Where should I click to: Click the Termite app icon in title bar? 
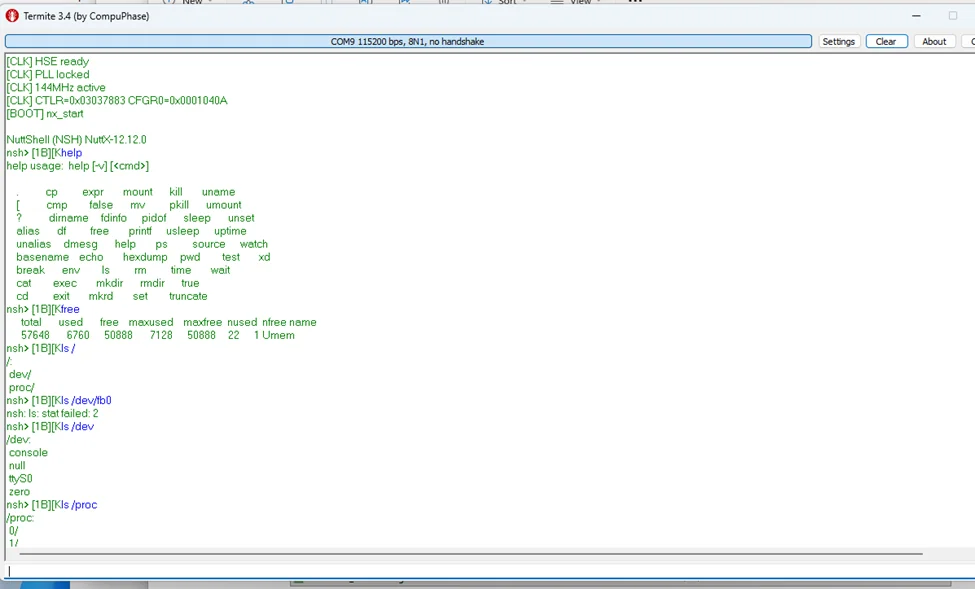[x=12, y=16]
